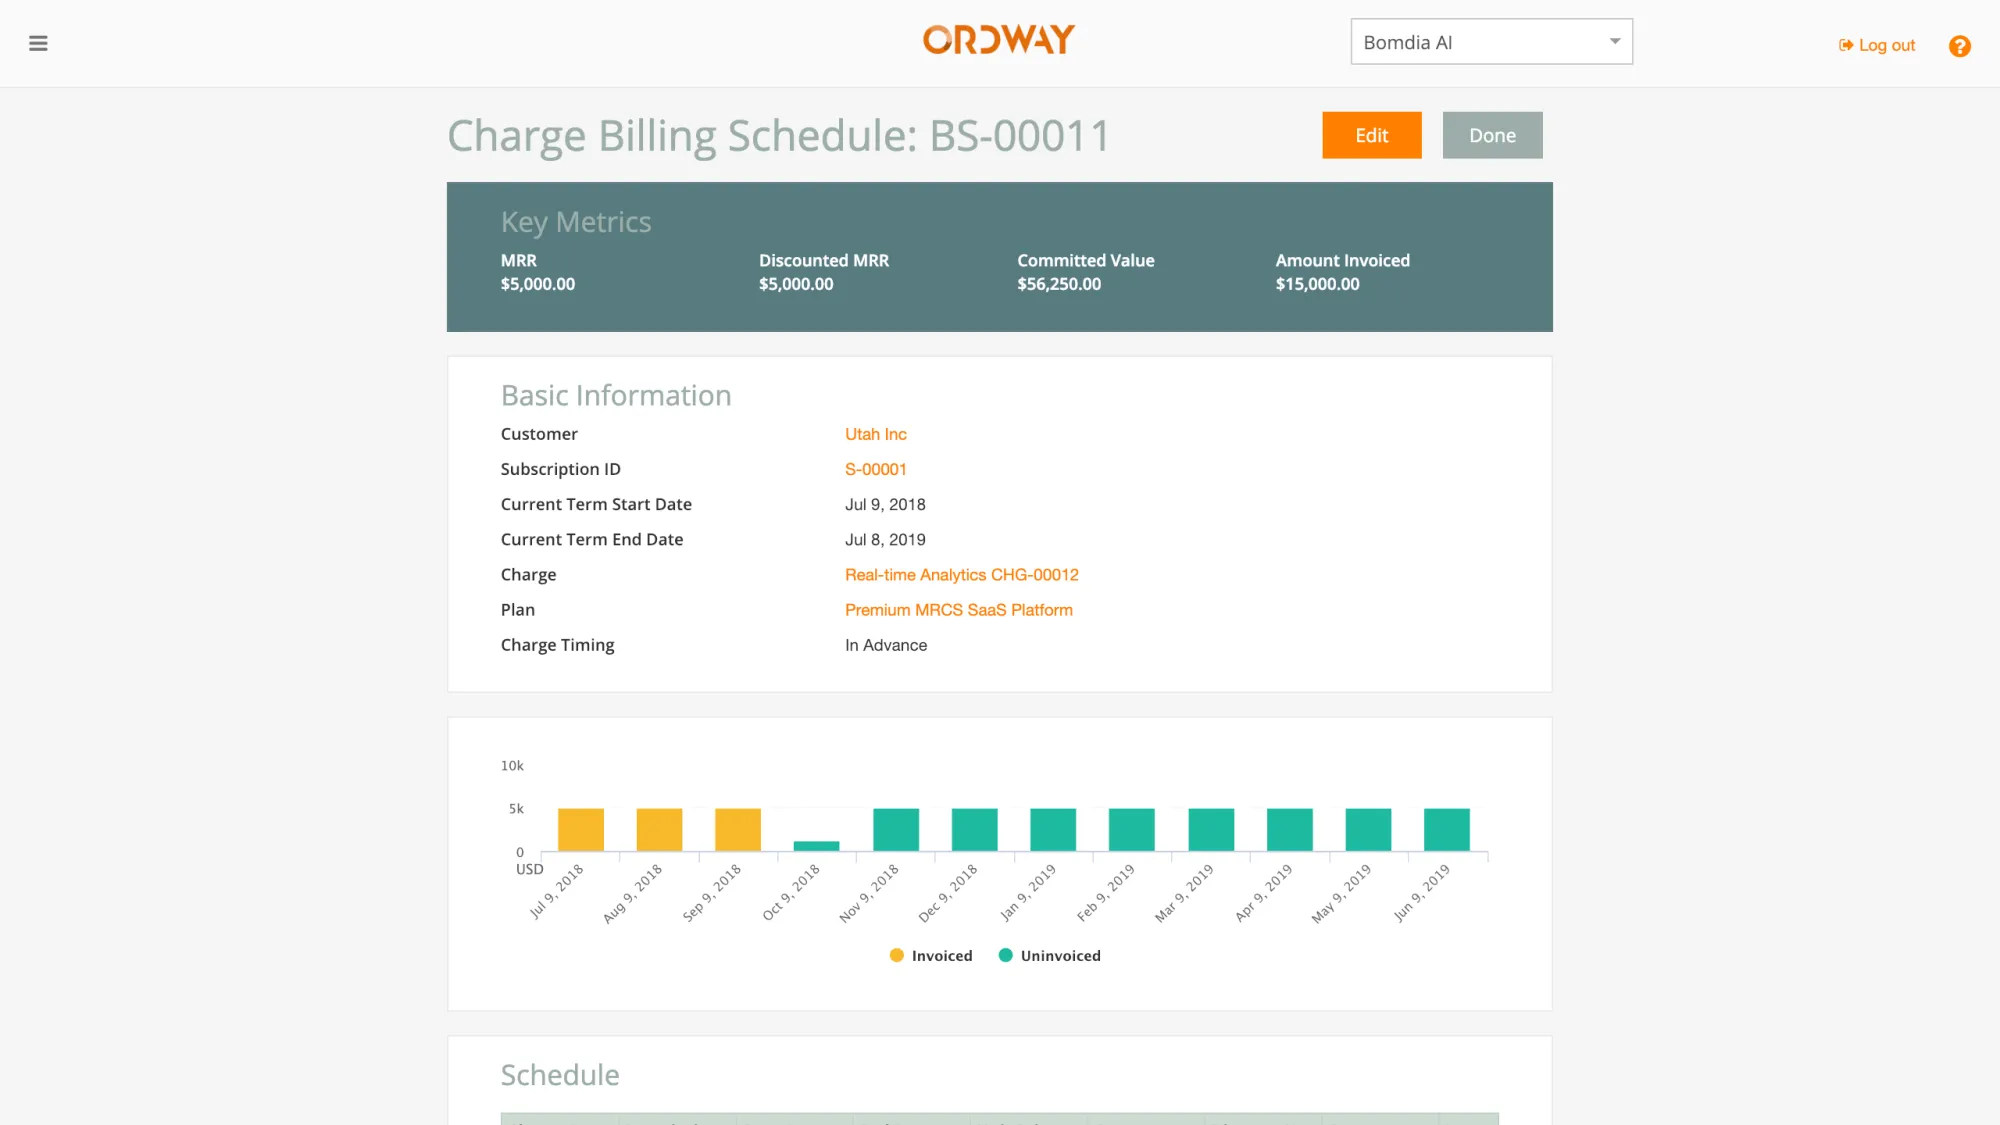
Task: Select the Jul 9, 2018 invoiced bar
Action: 581,828
